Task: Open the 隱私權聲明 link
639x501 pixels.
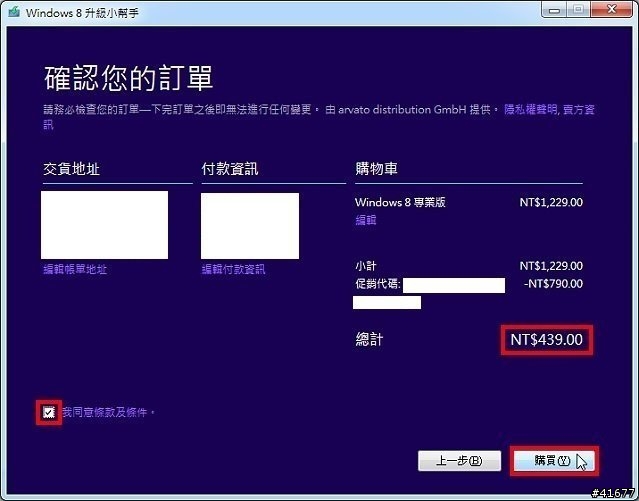Action: coord(531,109)
